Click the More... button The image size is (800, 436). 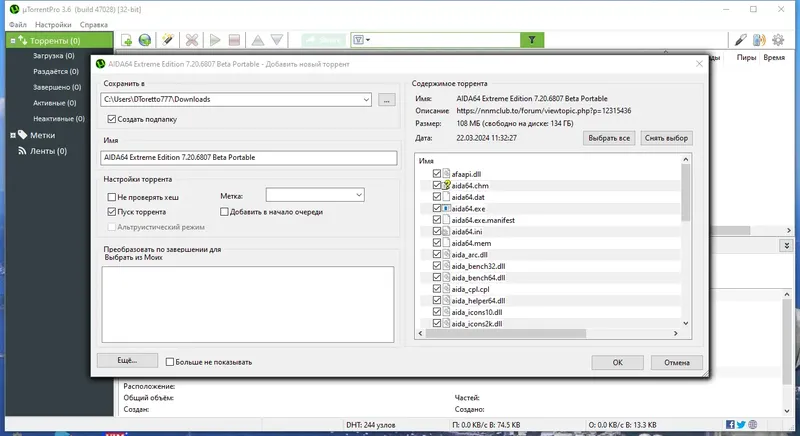coord(127,361)
